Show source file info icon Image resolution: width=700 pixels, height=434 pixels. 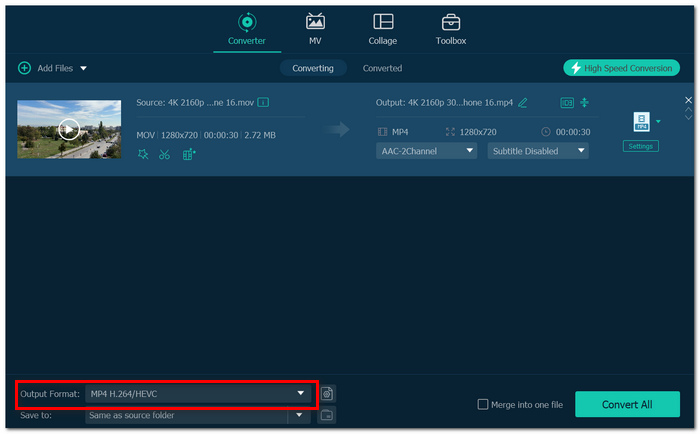(263, 103)
